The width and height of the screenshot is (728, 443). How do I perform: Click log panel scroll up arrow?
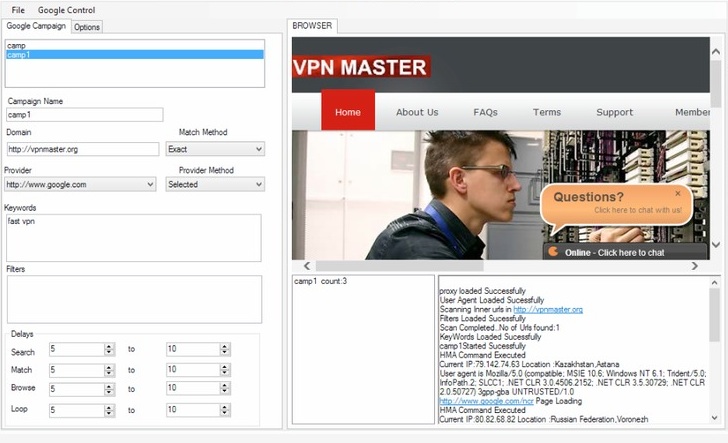pyautogui.click(x=715, y=282)
